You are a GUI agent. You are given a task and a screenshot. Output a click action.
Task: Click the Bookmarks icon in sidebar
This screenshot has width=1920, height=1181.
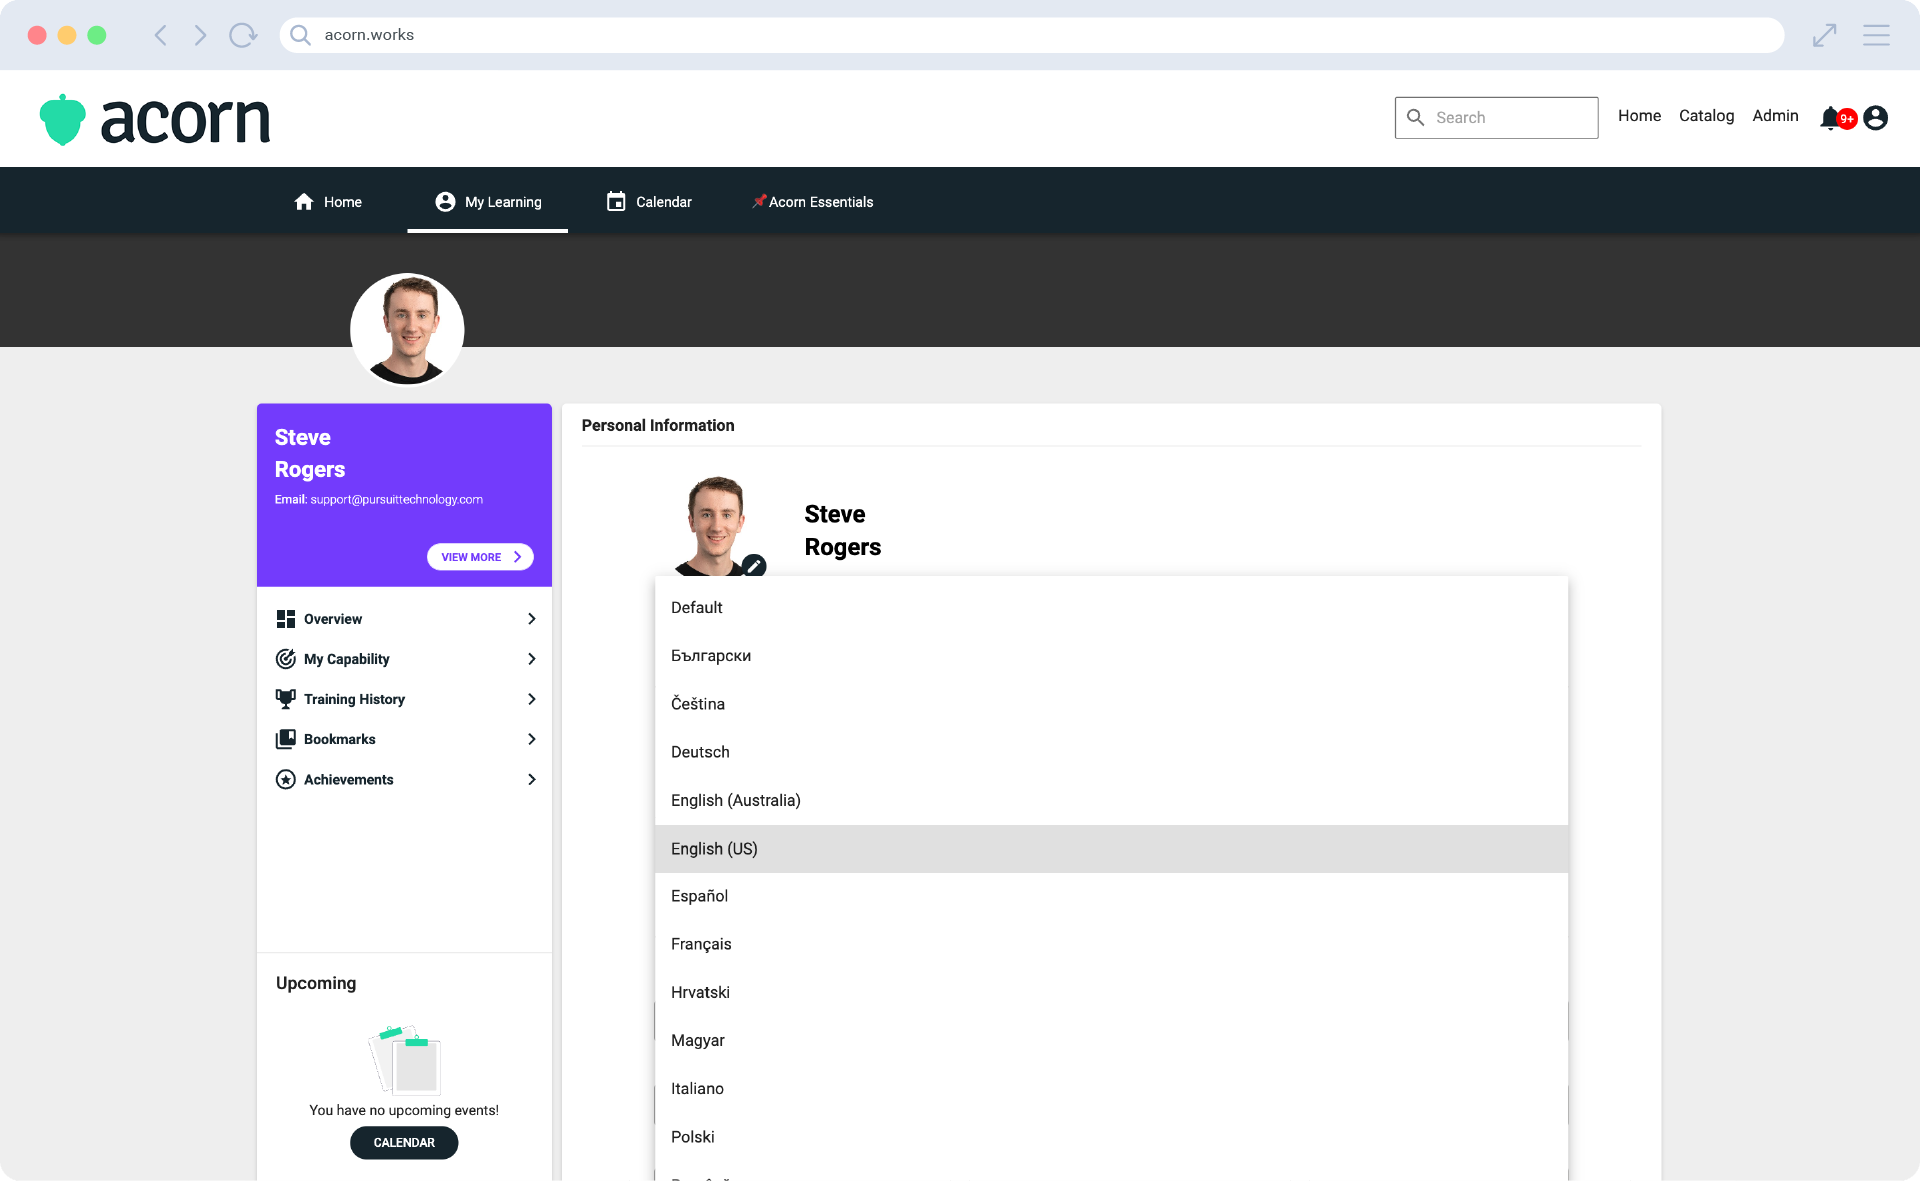pos(286,739)
